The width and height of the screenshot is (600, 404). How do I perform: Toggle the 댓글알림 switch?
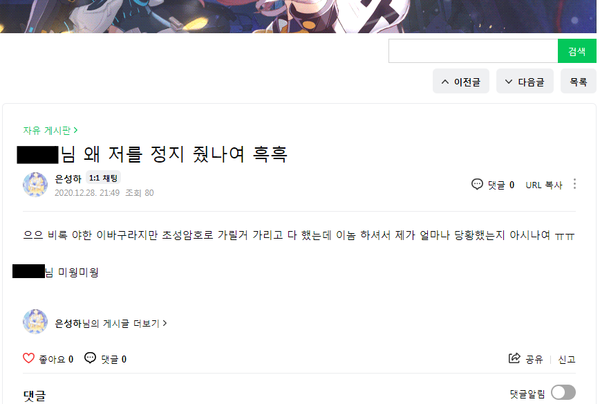tap(563, 393)
